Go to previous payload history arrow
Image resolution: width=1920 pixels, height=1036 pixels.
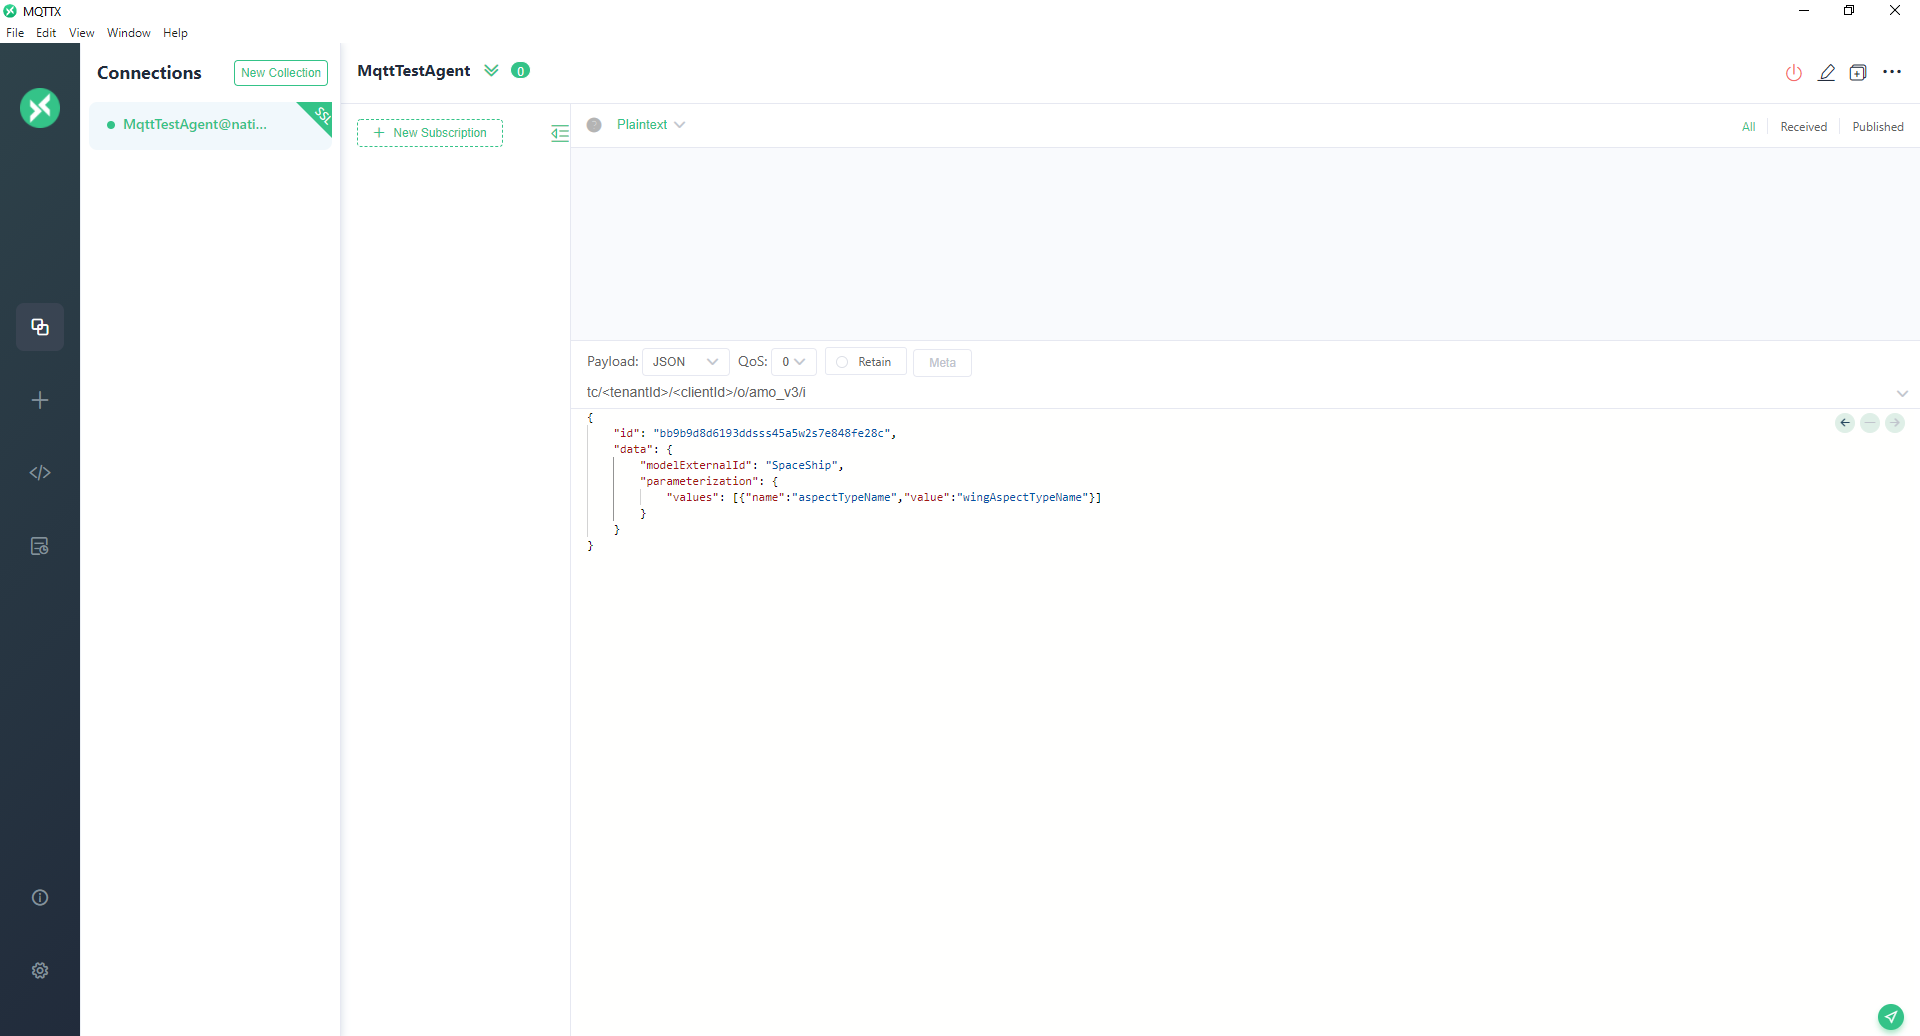1845,423
